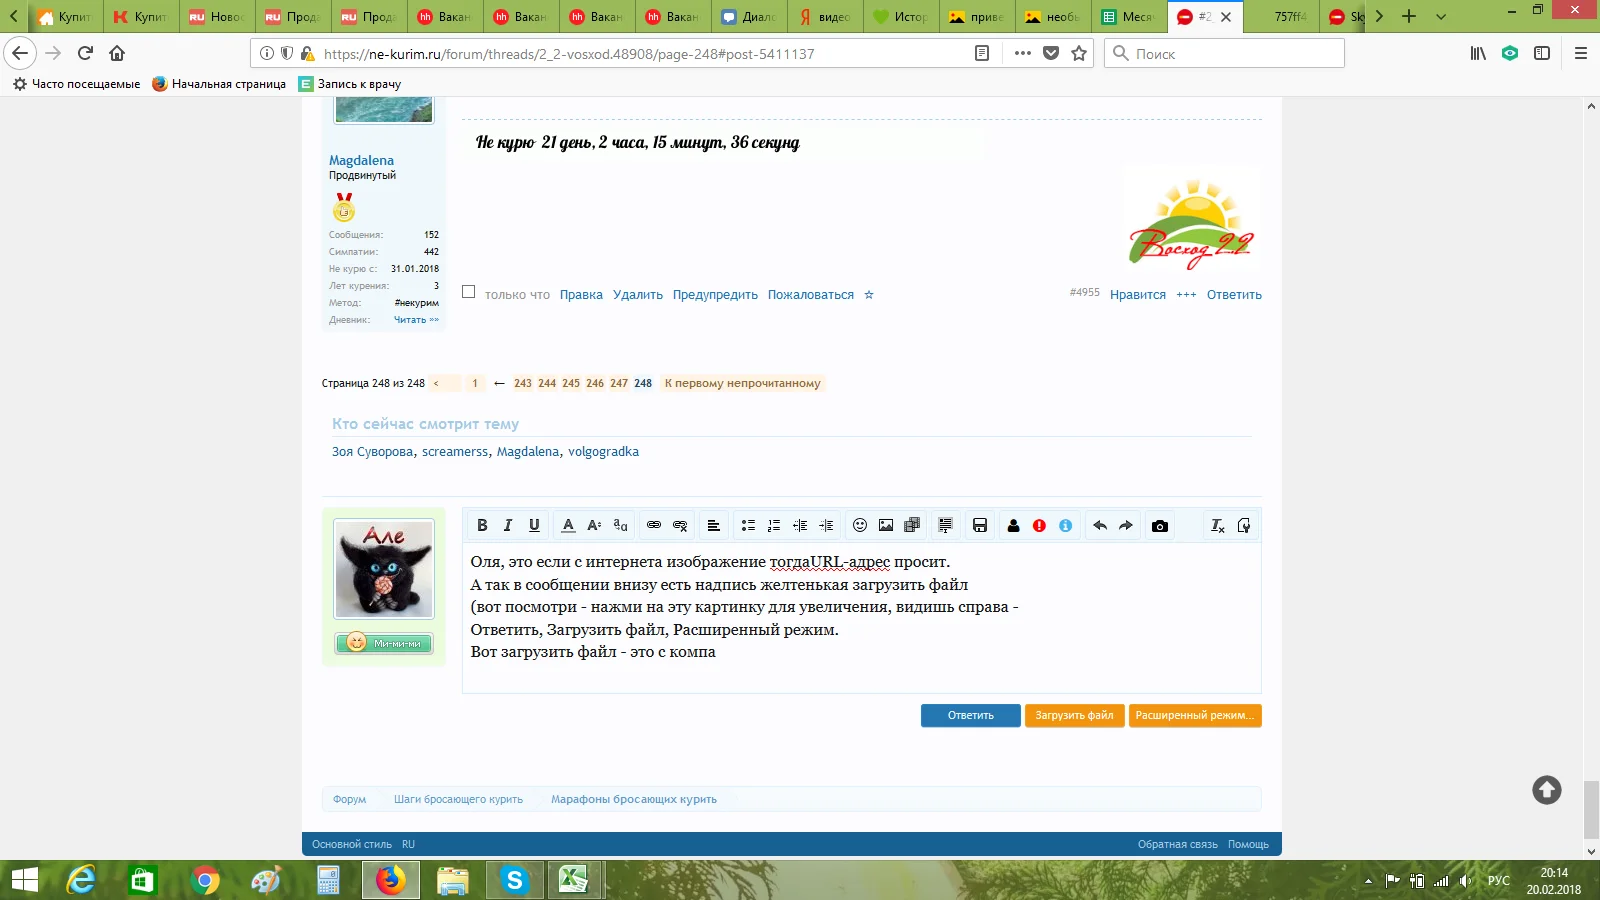Viewport: 1600px width, 900px height.
Task: Open the text alignment dropdown
Action: pyautogui.click(x=714, y=525)
